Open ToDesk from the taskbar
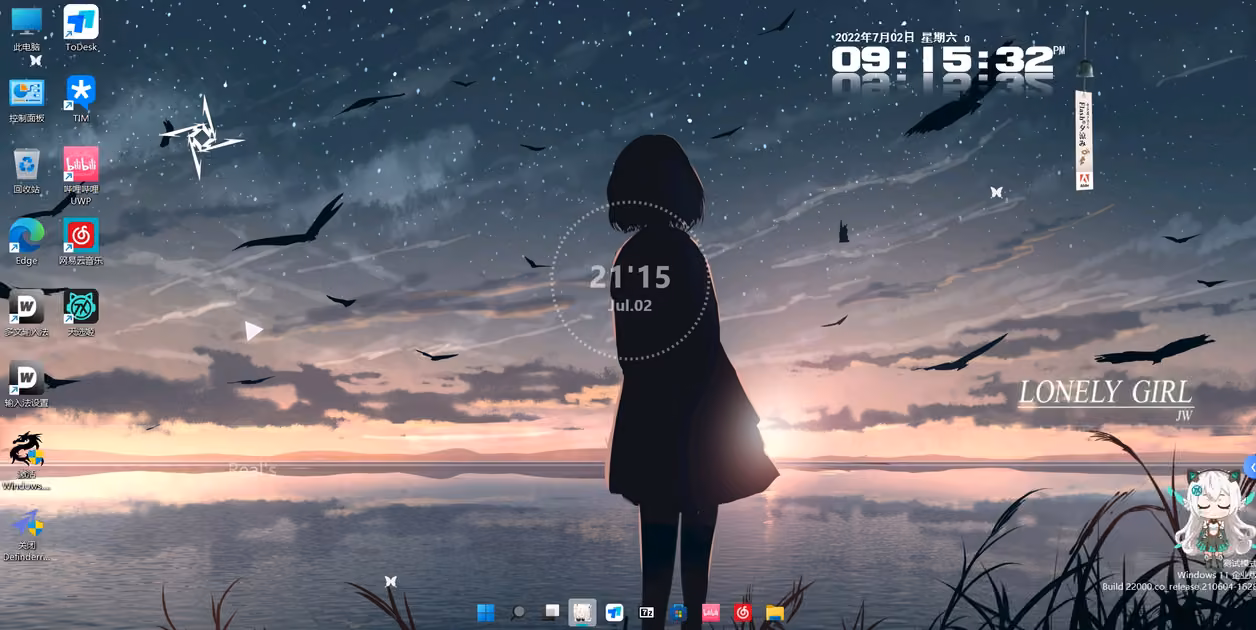Viewport: 1256px width, 630px height. [x=614, y=612]
